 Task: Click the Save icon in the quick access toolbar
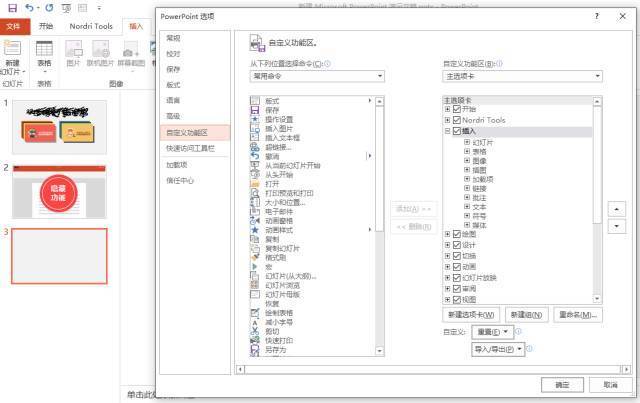point(13,8)
